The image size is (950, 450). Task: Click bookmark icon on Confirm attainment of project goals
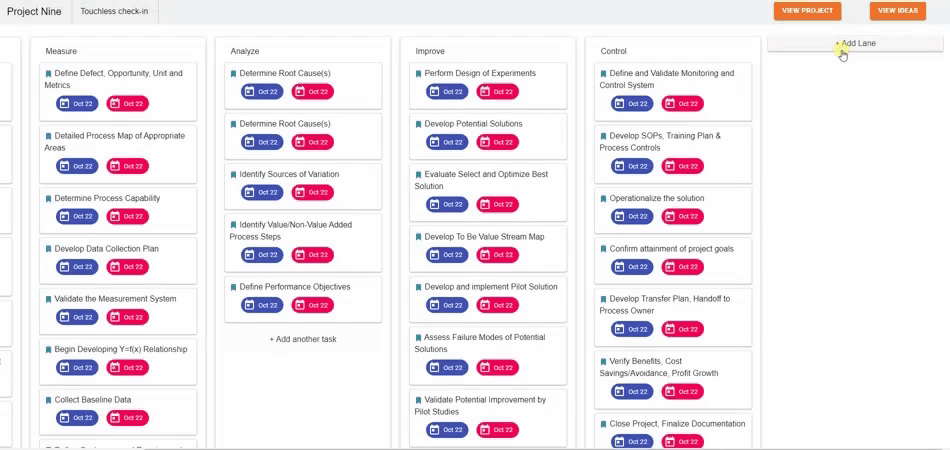604,249
